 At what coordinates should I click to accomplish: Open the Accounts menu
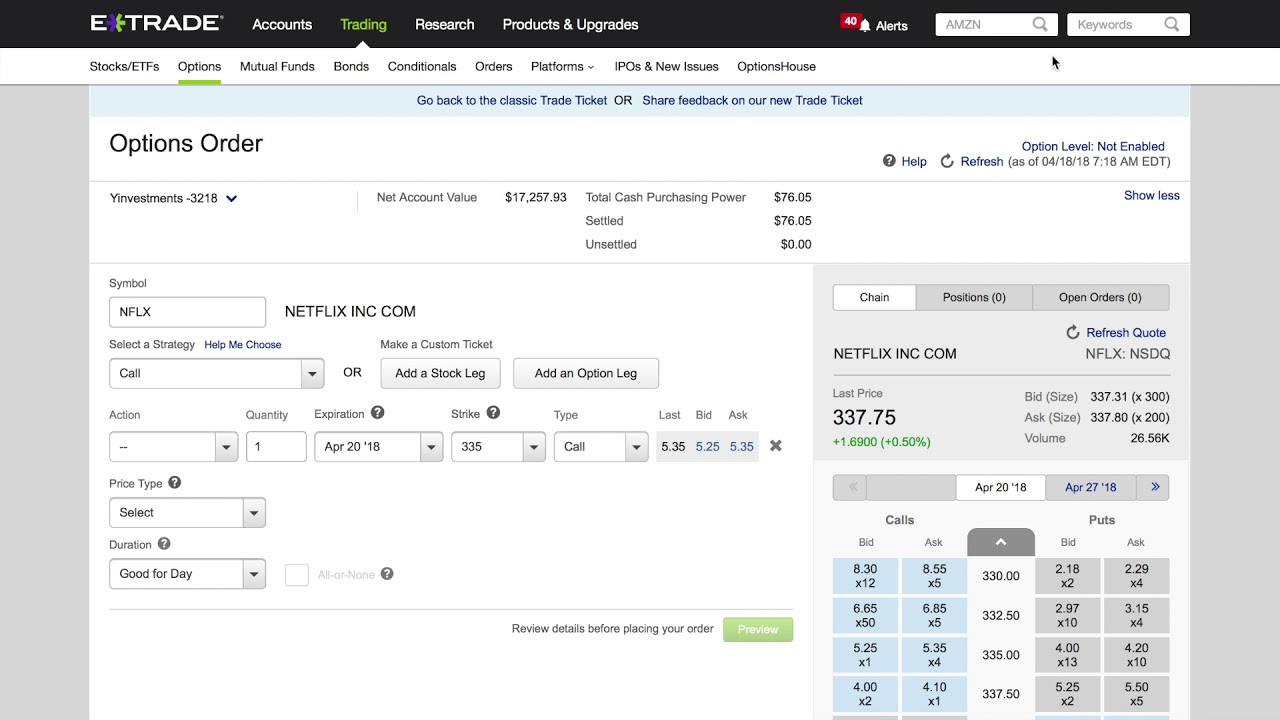click(282, 24)
